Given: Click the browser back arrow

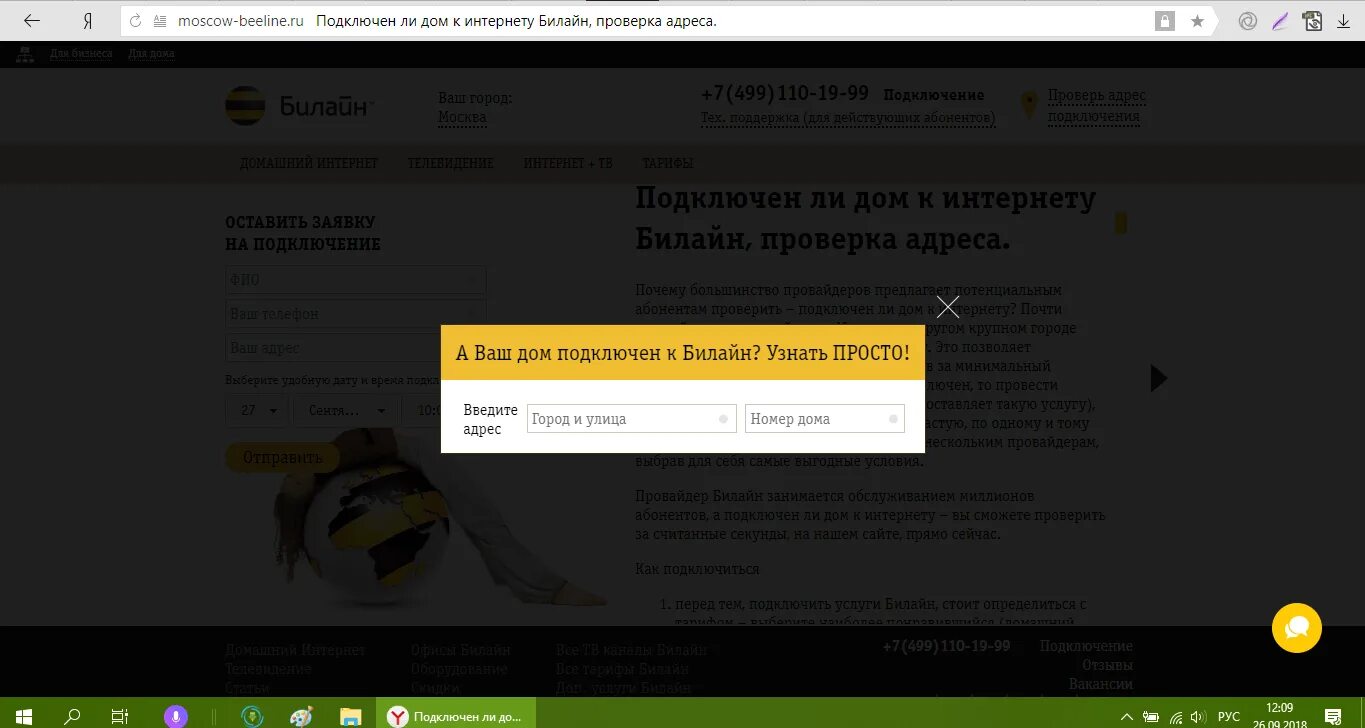Looking at the screenshot, I should (32, 20).
